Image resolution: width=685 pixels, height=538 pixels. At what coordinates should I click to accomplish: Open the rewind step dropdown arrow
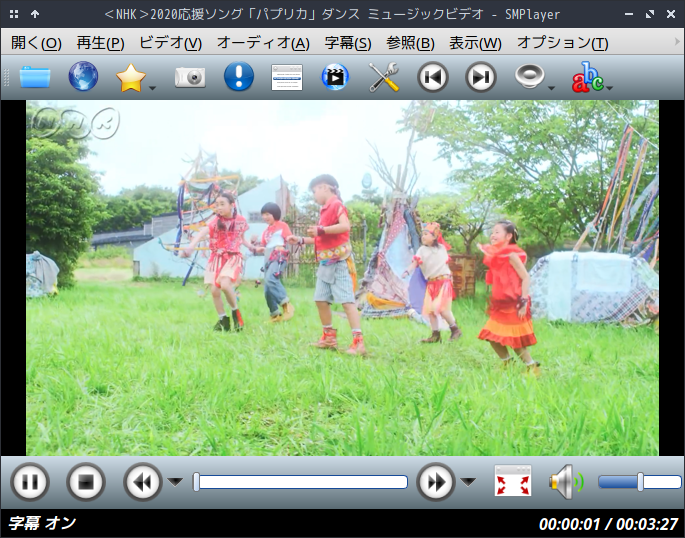[175, 482]
